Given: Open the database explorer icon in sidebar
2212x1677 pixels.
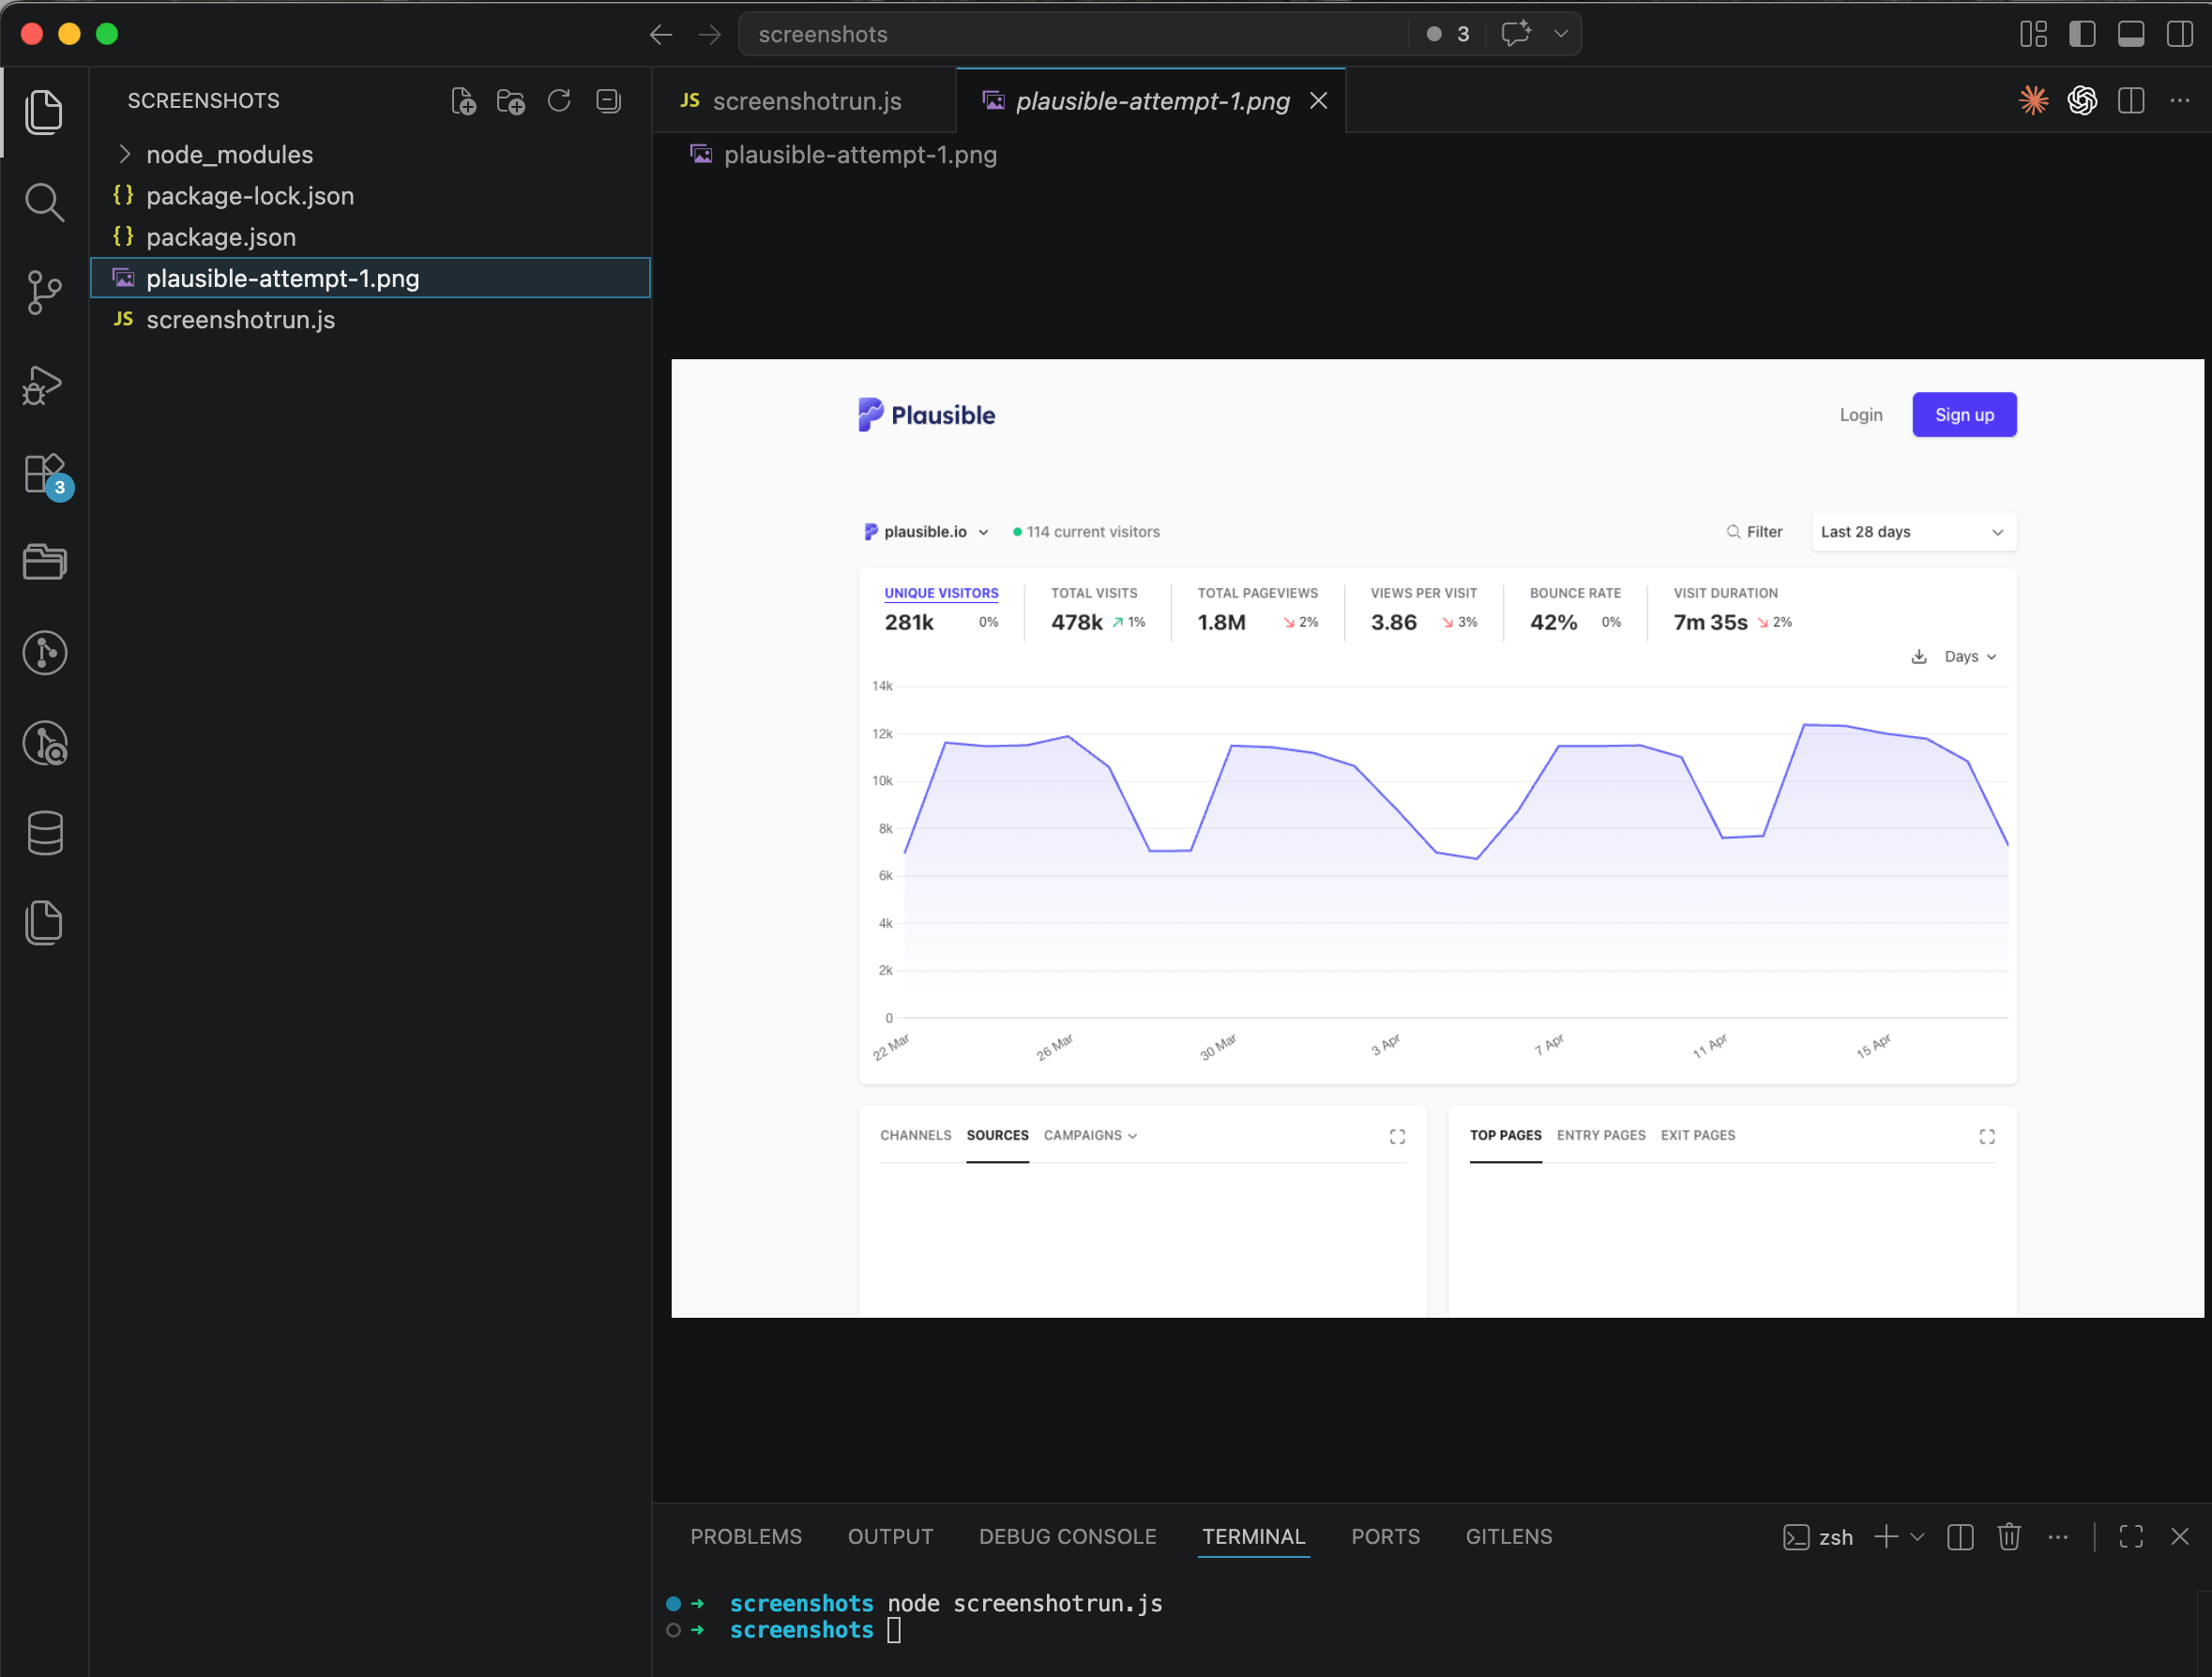Looking at the screenshot, I should click(x=45, y=833).
